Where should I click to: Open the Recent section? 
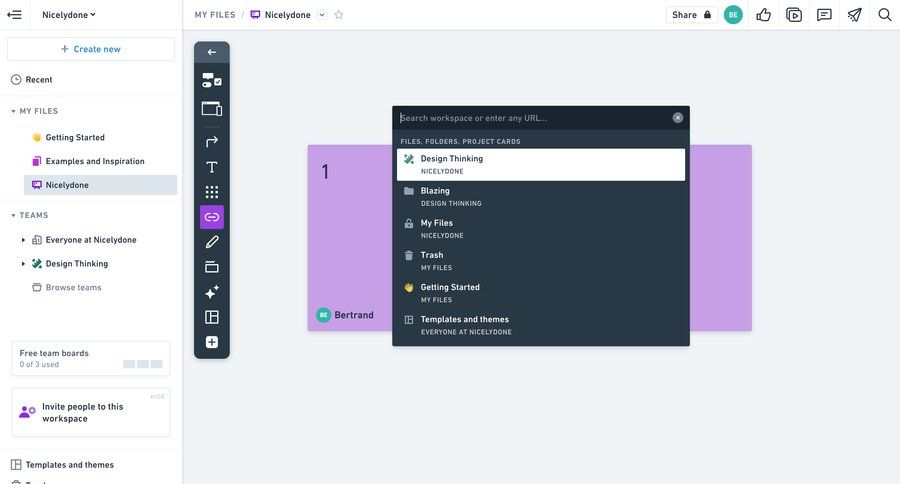[32, 80]
